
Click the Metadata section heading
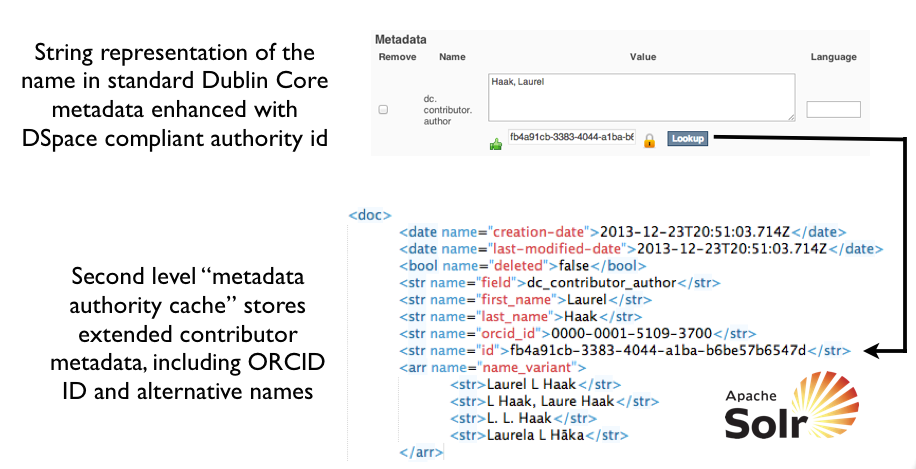(400, 39)
